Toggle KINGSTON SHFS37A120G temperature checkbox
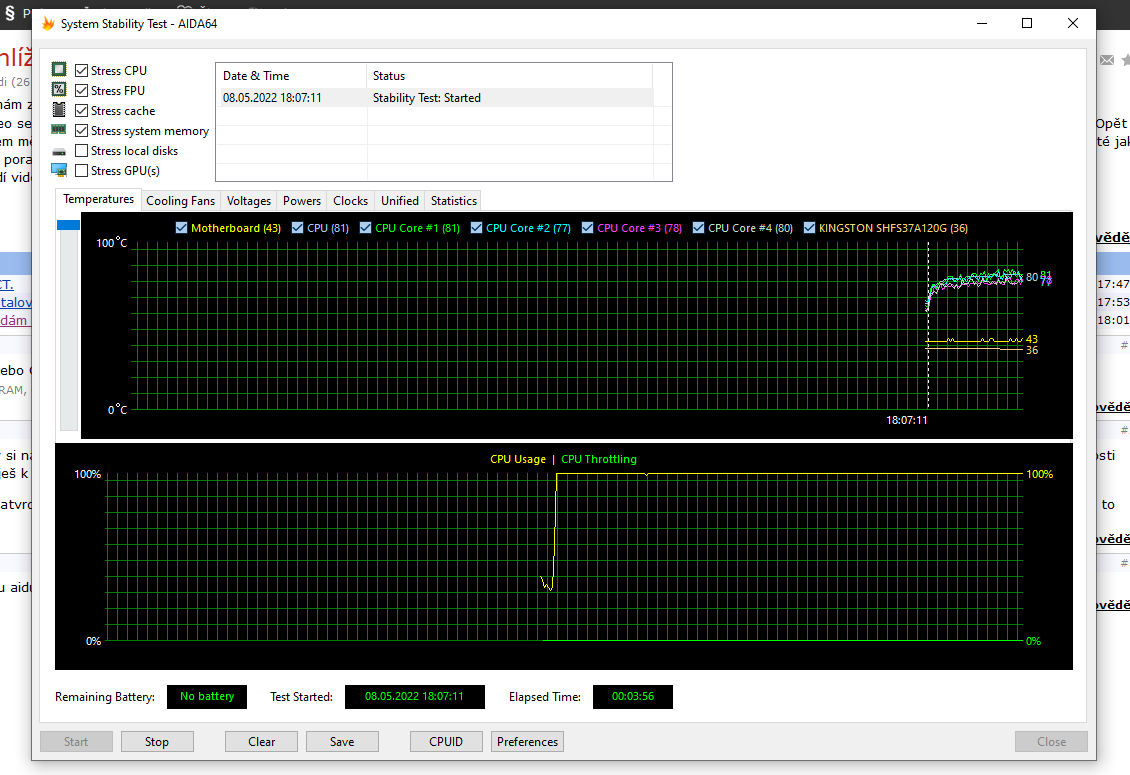The width and height of the screenshot is (1130, 775). click(x=809, y=228)
